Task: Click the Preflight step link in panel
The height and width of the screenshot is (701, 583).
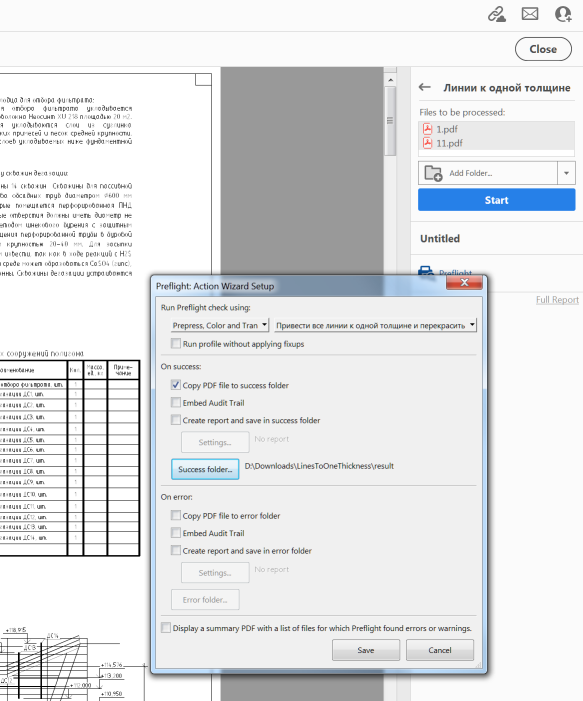Action: (455, 272)
